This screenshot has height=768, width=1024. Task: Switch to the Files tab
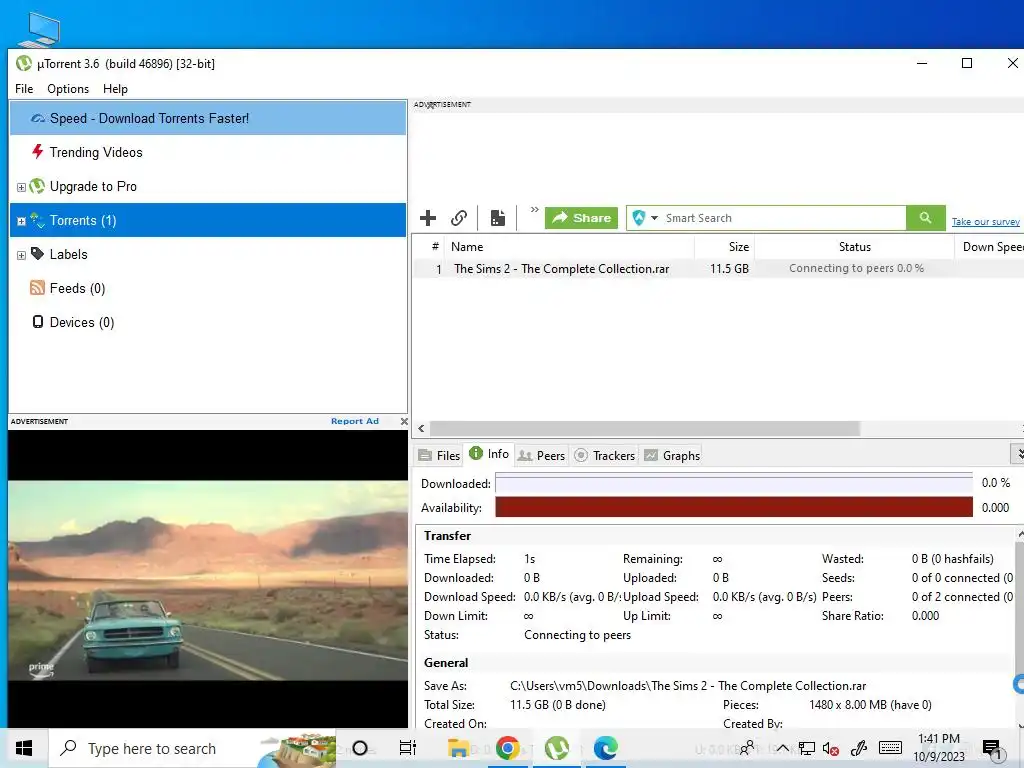440,455
